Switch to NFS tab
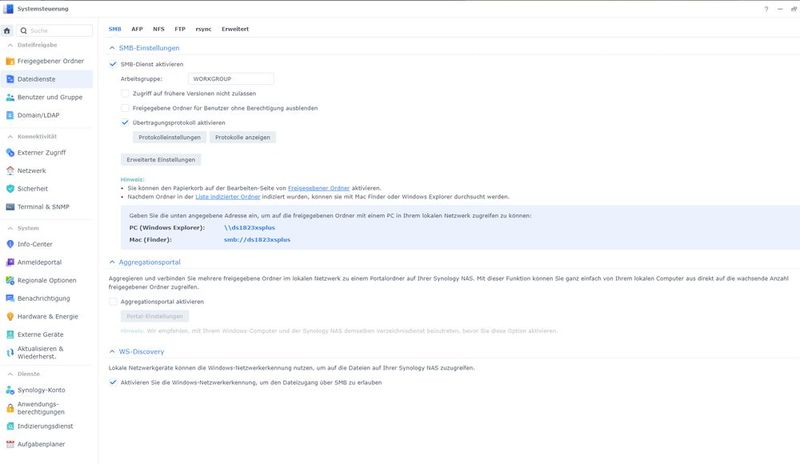 [x=159, y=29]
